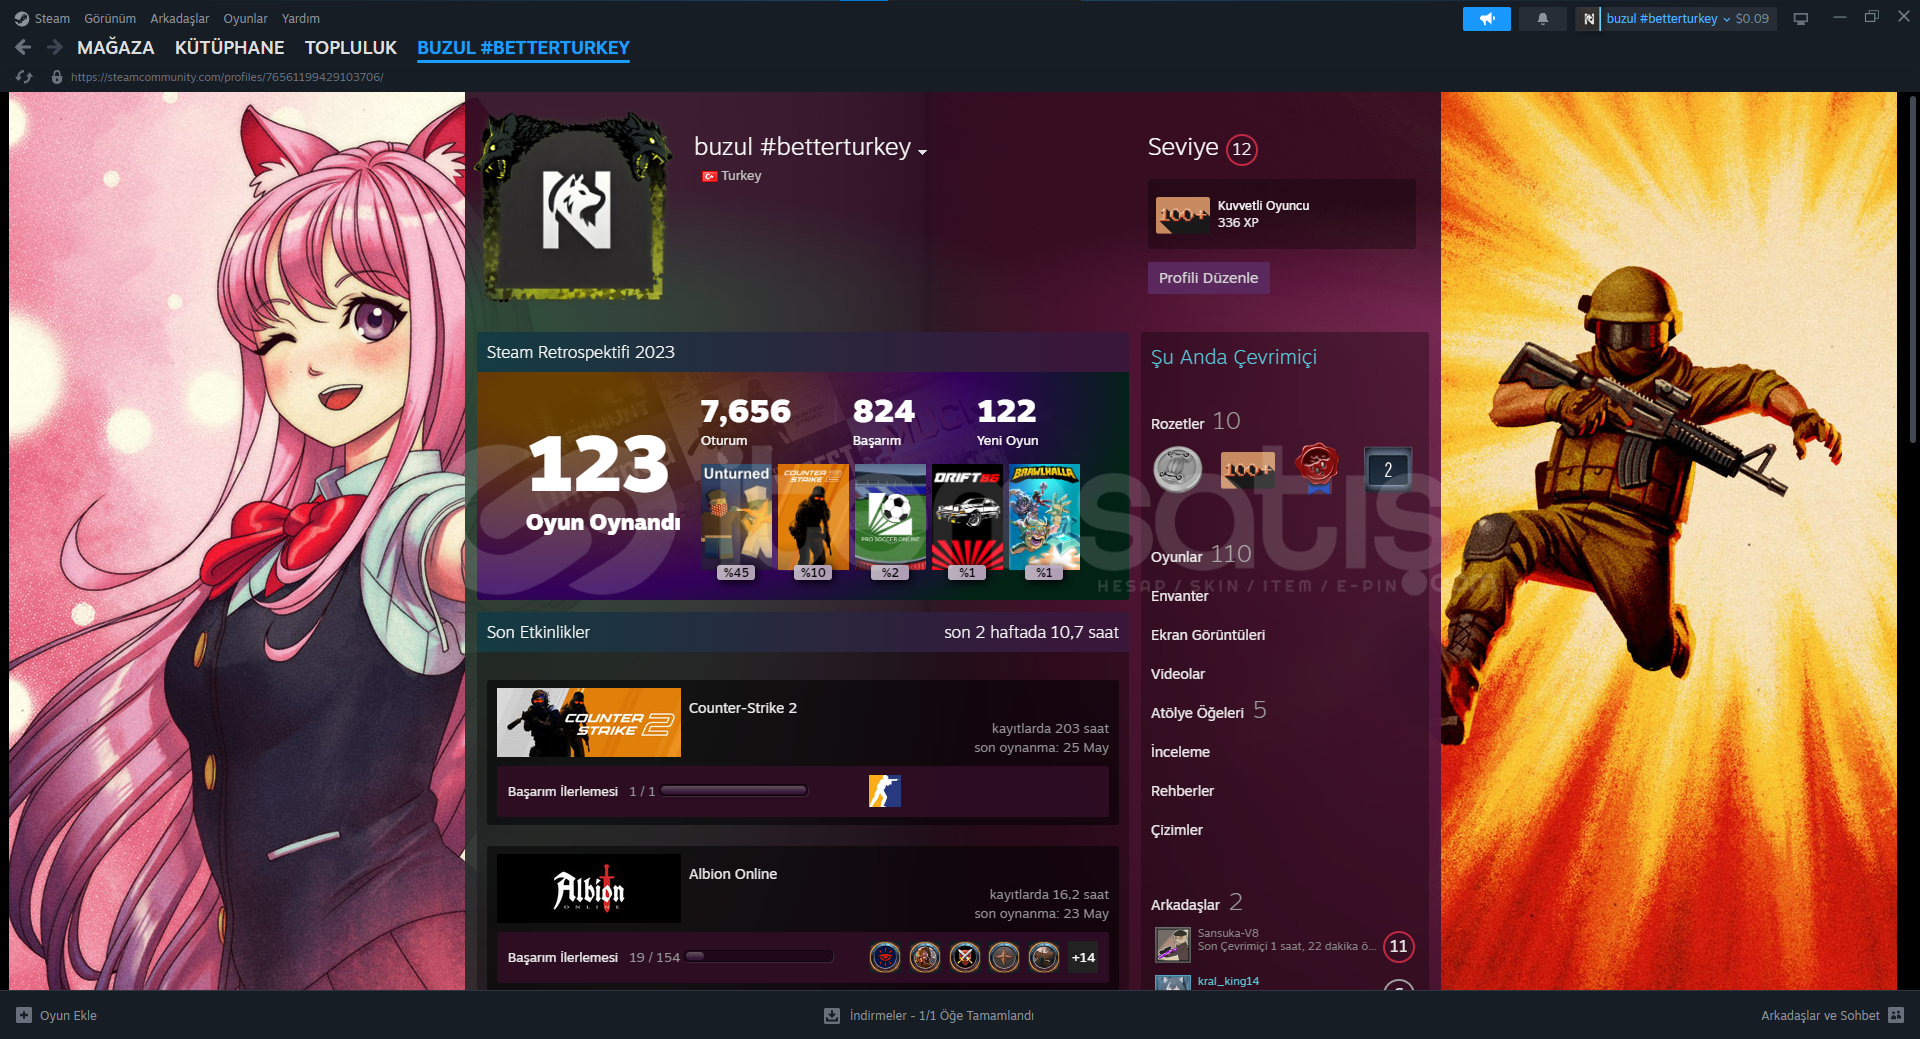Select the BUZUL #BETTERTURKEY tab
The width and height of the screenshot is (1920, 1039).
(523, 47)
